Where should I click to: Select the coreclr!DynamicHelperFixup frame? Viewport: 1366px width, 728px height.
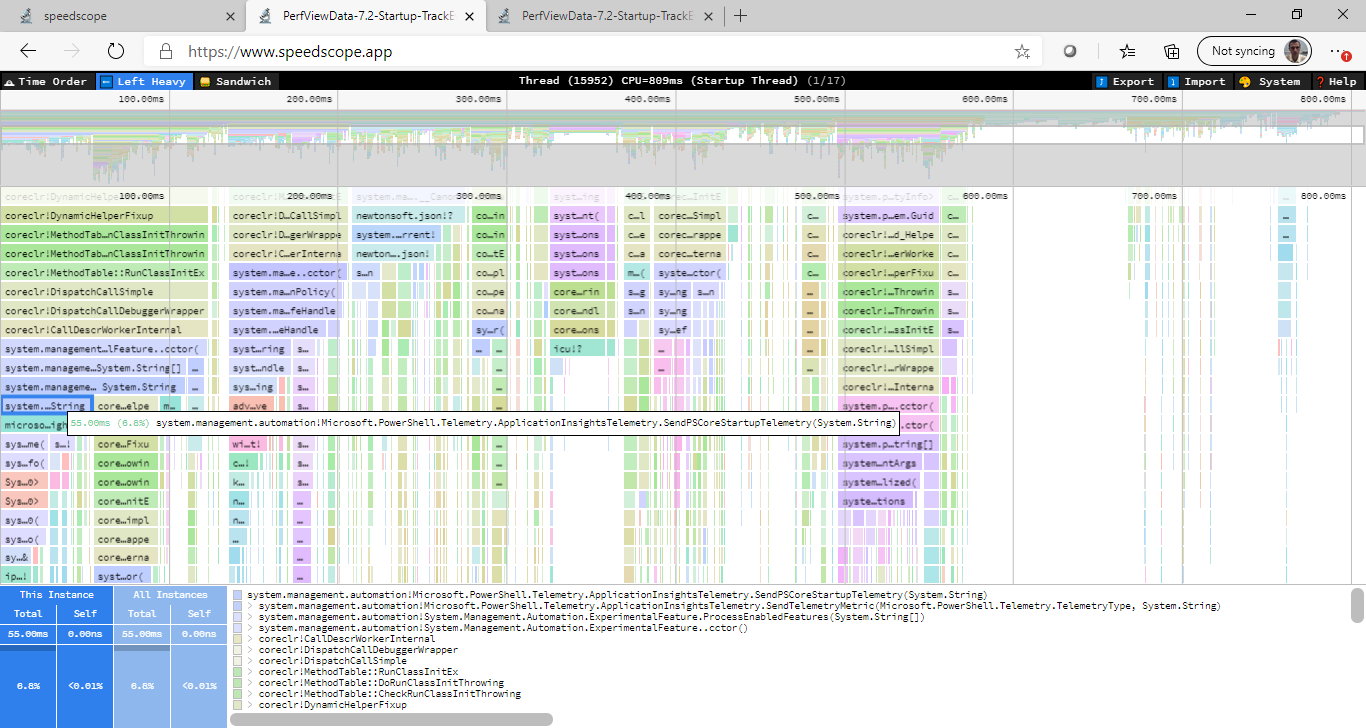(104, 216)
